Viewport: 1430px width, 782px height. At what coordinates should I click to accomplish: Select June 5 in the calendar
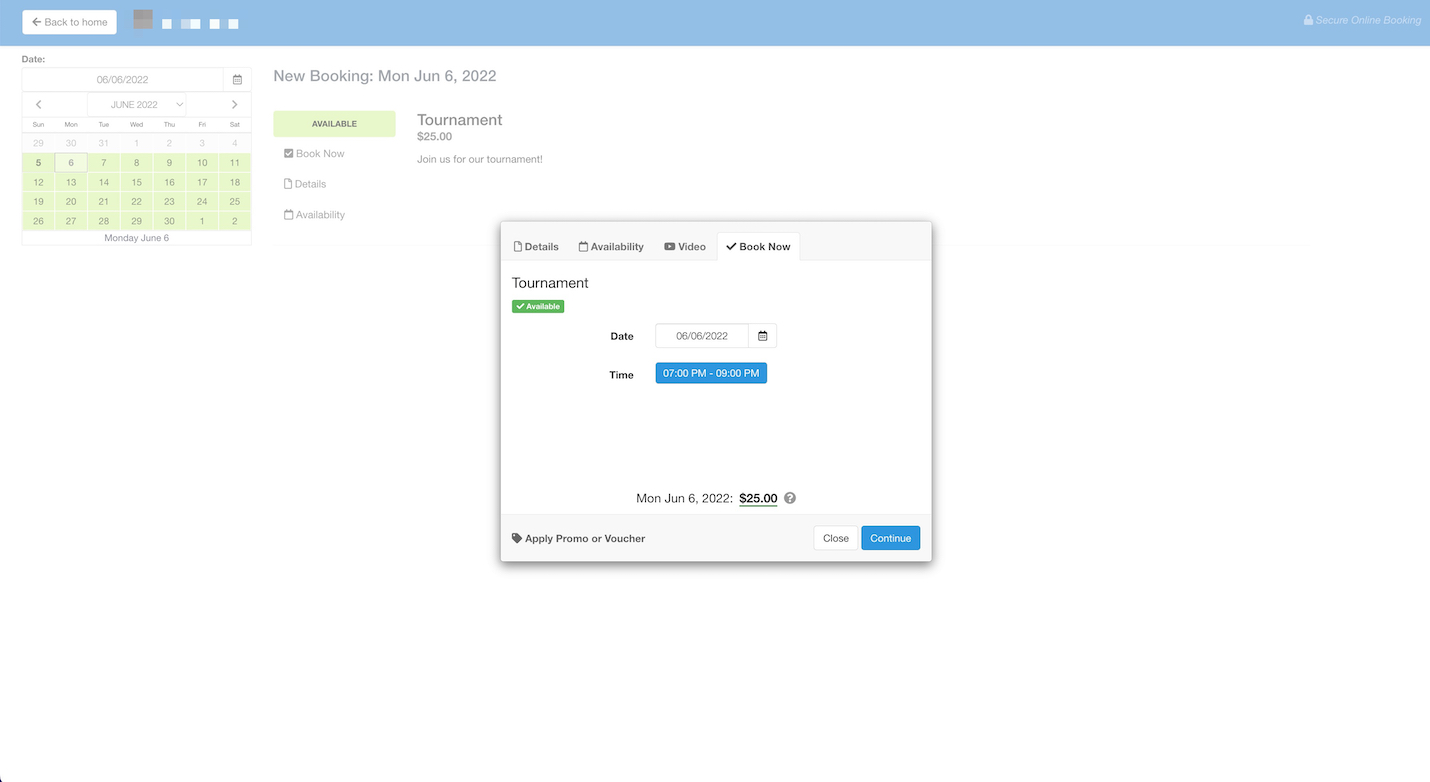click(x=39, y=163)
